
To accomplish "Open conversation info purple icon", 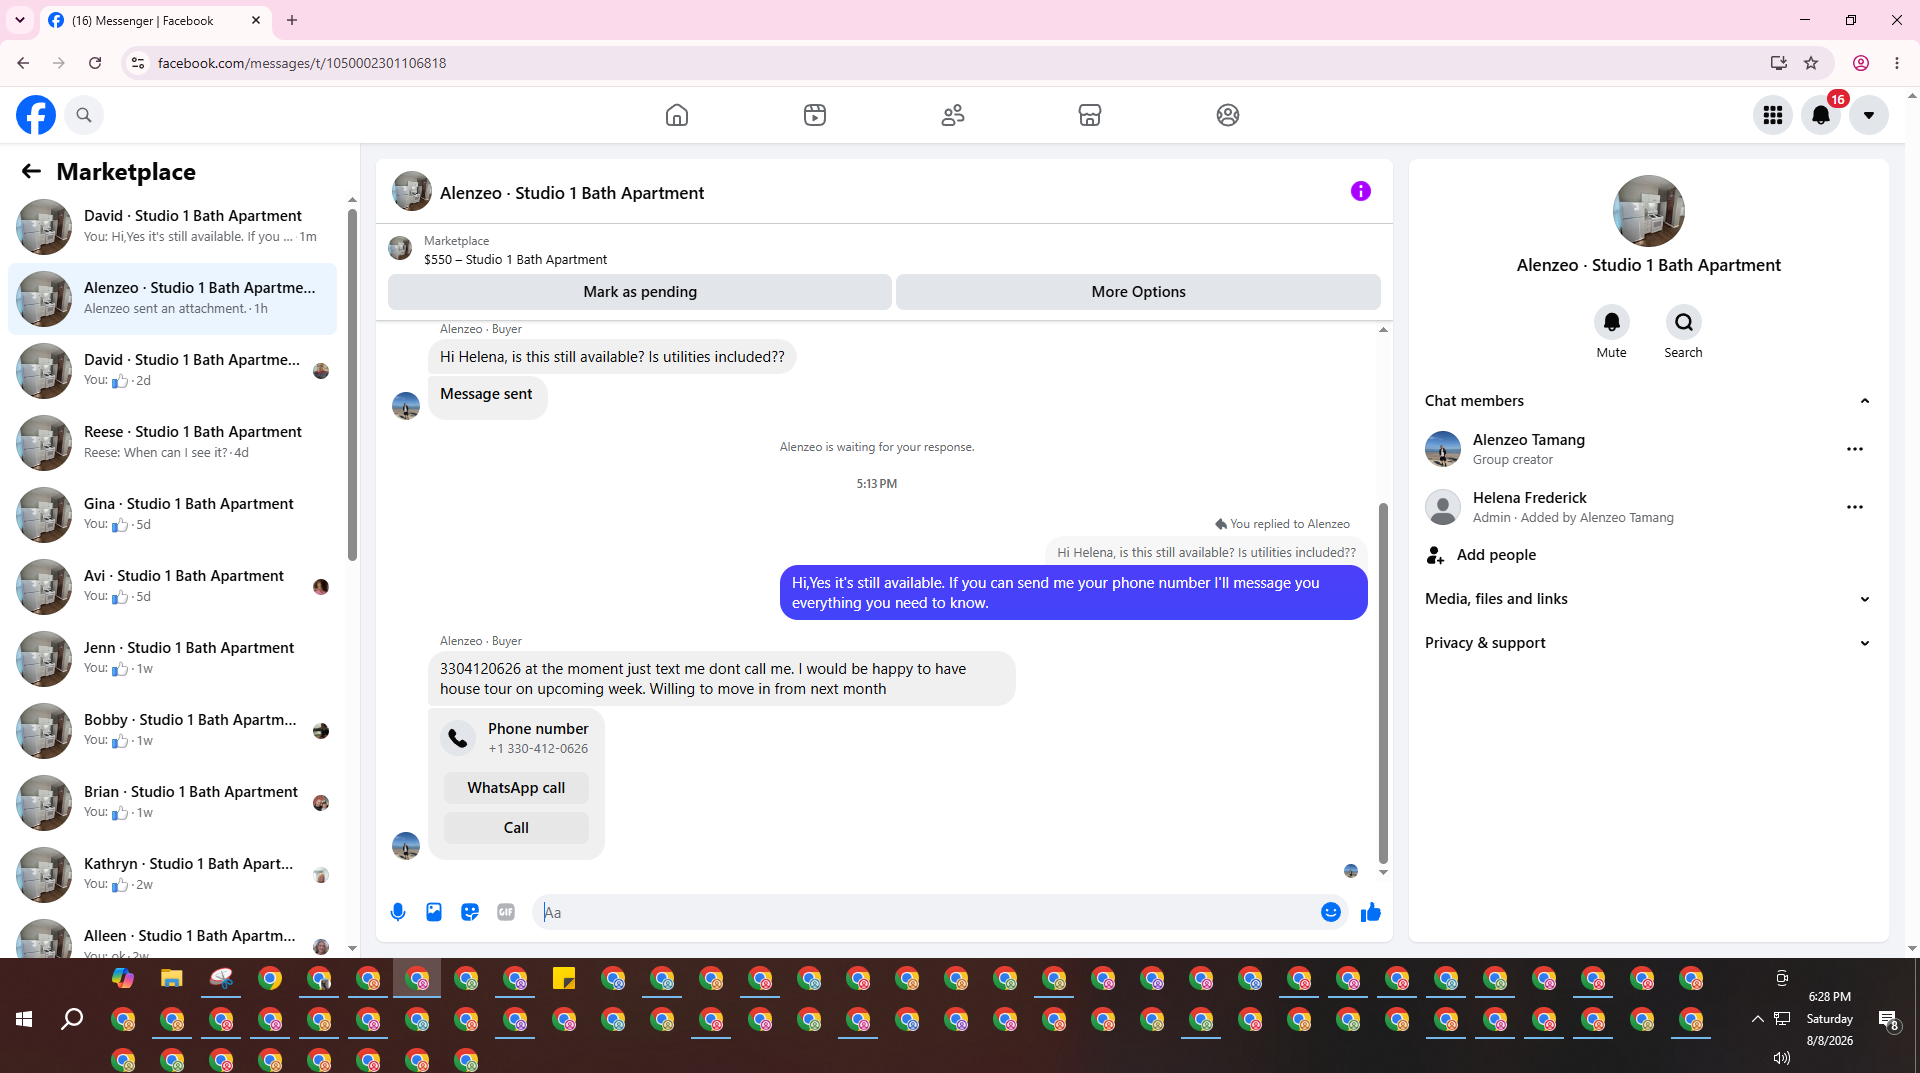I will coord(1361,191).
